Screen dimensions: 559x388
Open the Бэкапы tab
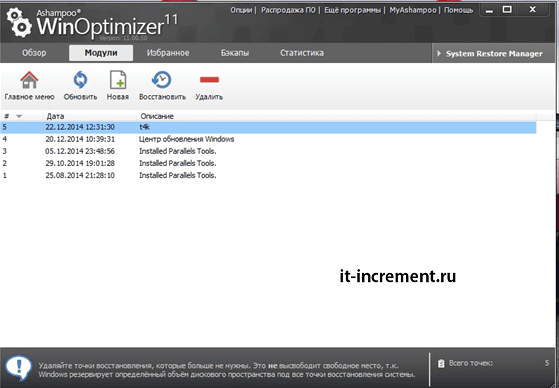click(x=235, y=53)
